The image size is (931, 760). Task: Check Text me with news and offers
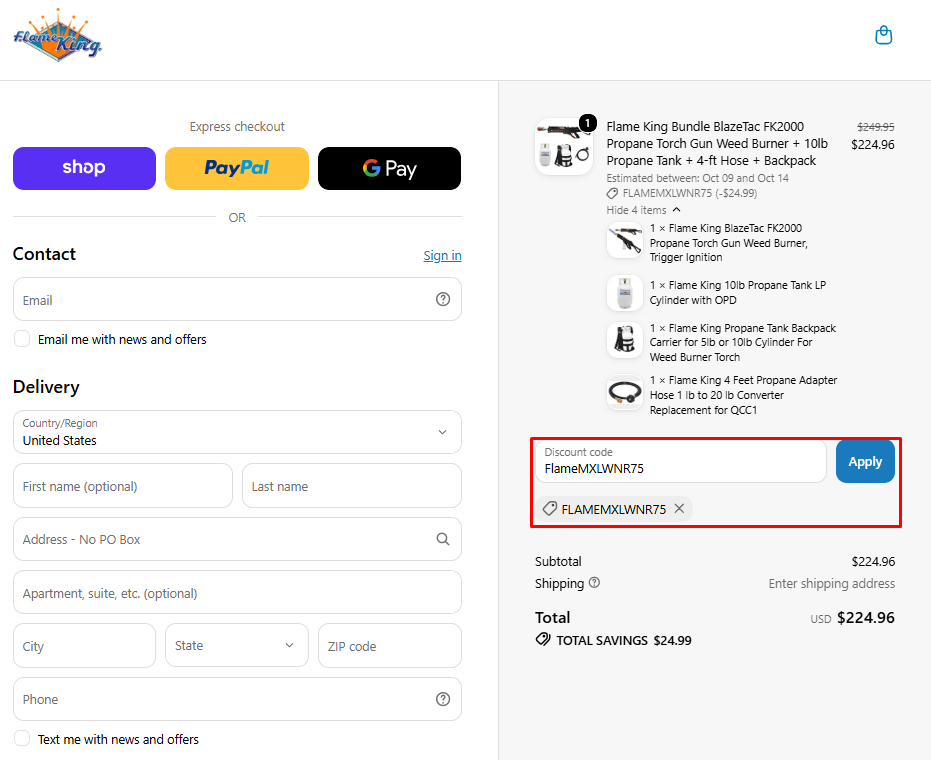click(22, 739)
